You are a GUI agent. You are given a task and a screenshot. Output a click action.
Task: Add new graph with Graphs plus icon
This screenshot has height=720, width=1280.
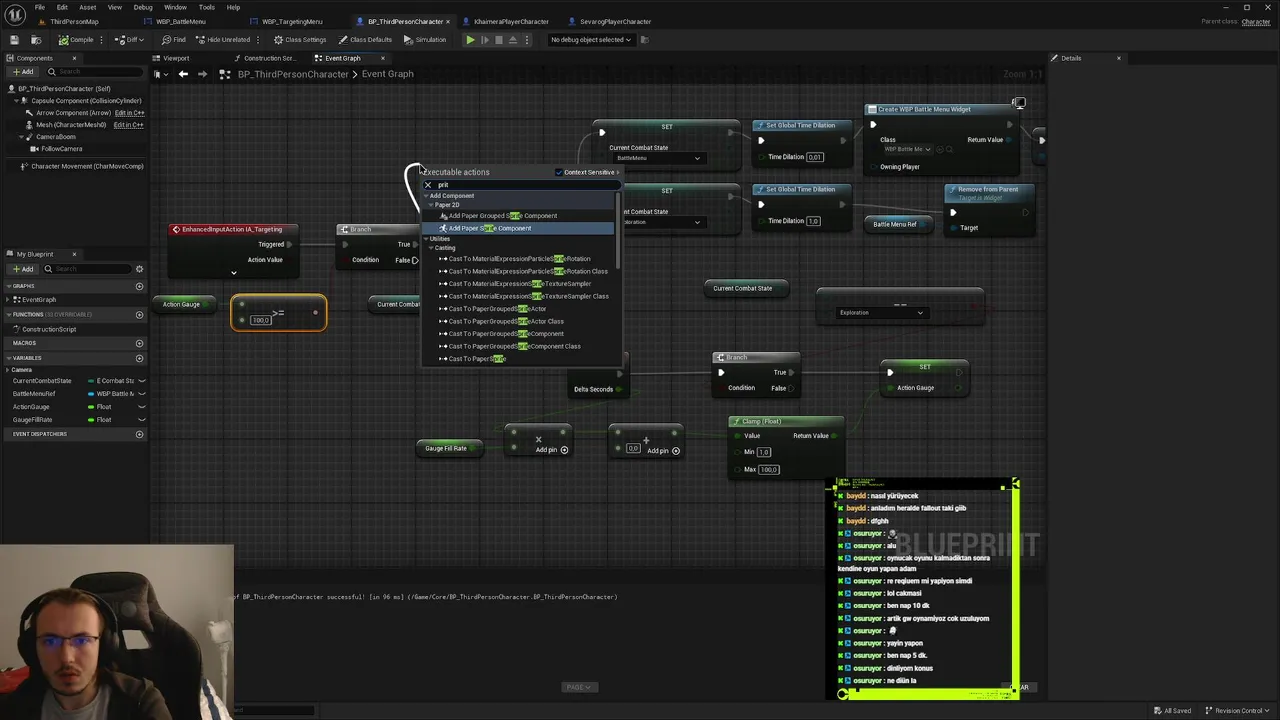tap(139, 286)
